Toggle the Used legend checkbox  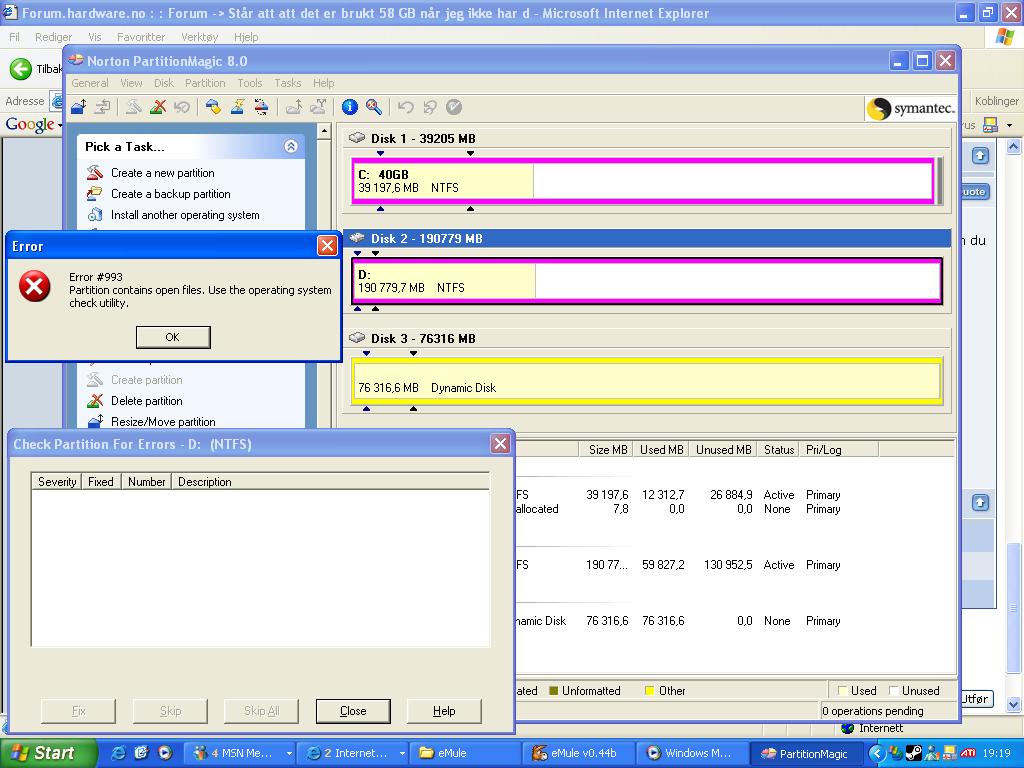pos(842,690)
